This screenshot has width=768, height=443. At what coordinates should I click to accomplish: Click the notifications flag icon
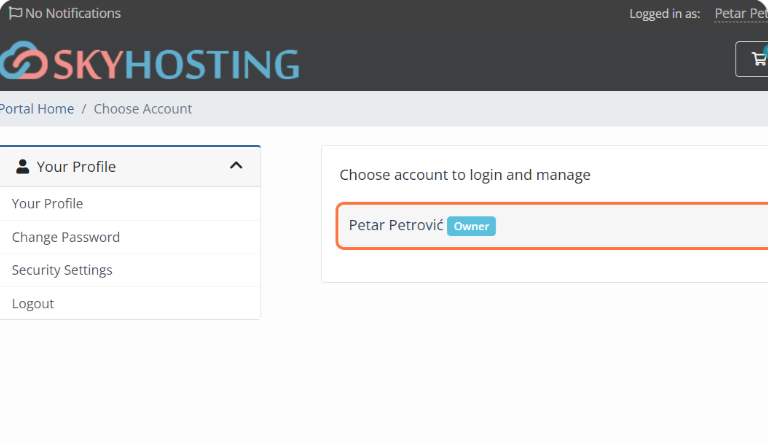[x=15, y=13]
